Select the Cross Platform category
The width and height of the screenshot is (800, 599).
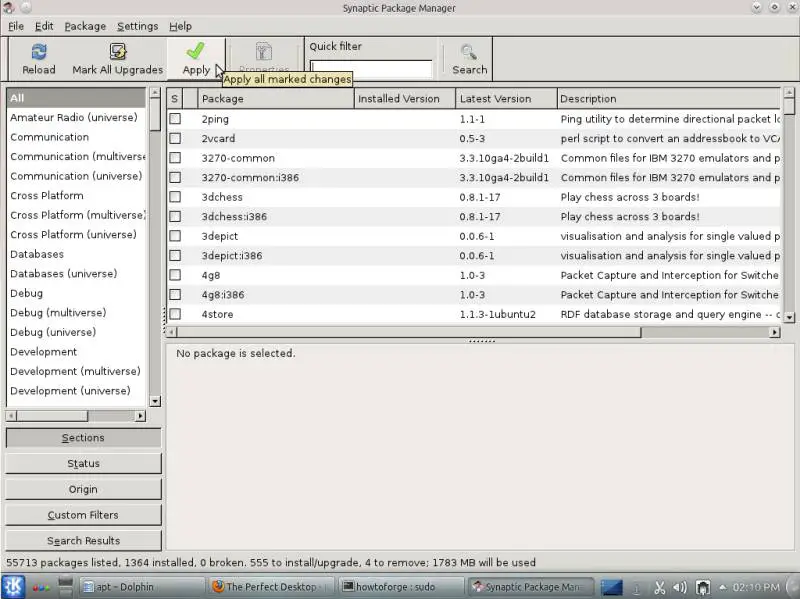point(76,195)
